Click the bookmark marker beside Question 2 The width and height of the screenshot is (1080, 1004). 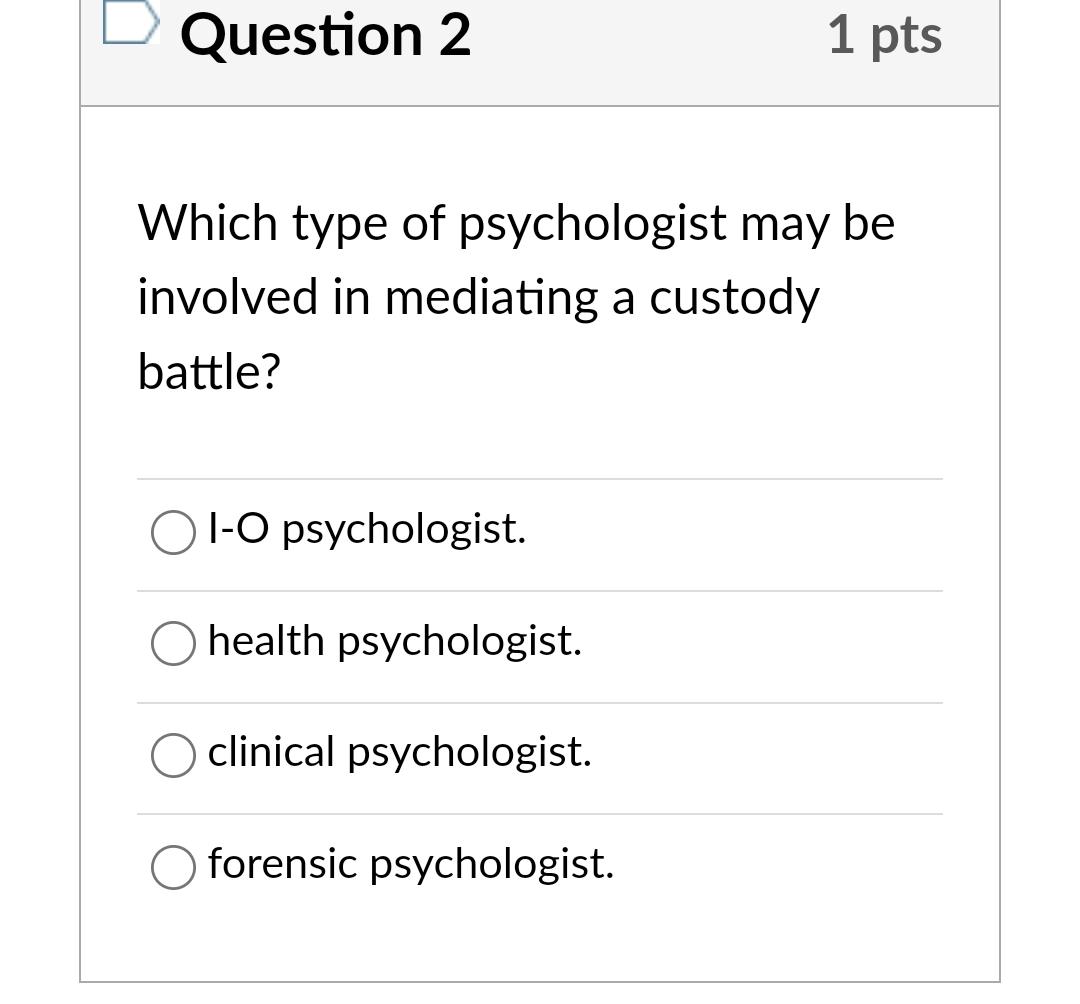pos(129,22)
